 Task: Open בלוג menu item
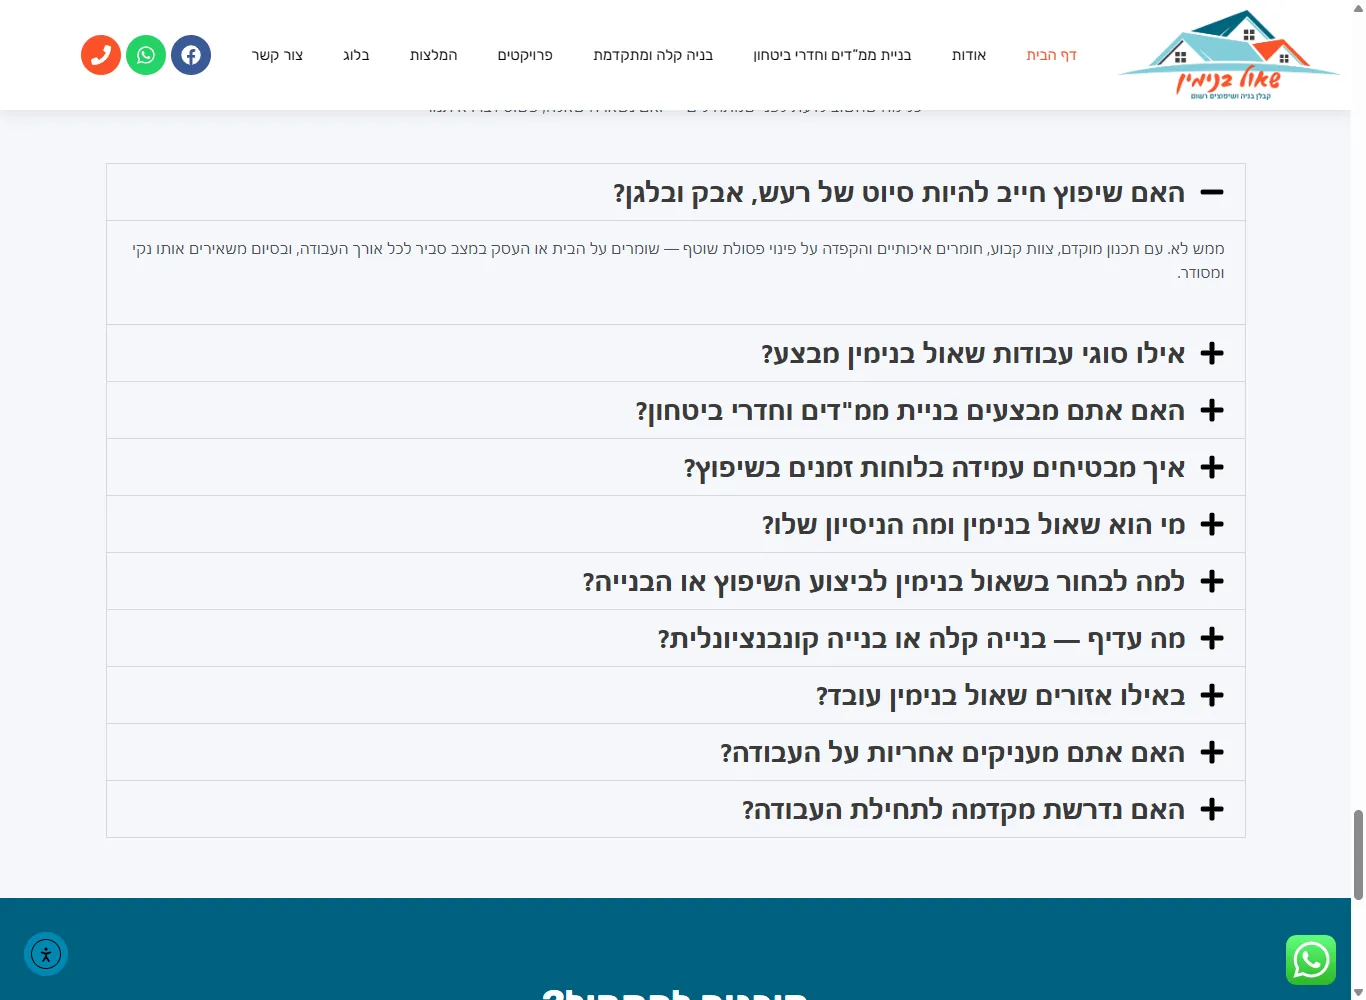coord(356,55)
